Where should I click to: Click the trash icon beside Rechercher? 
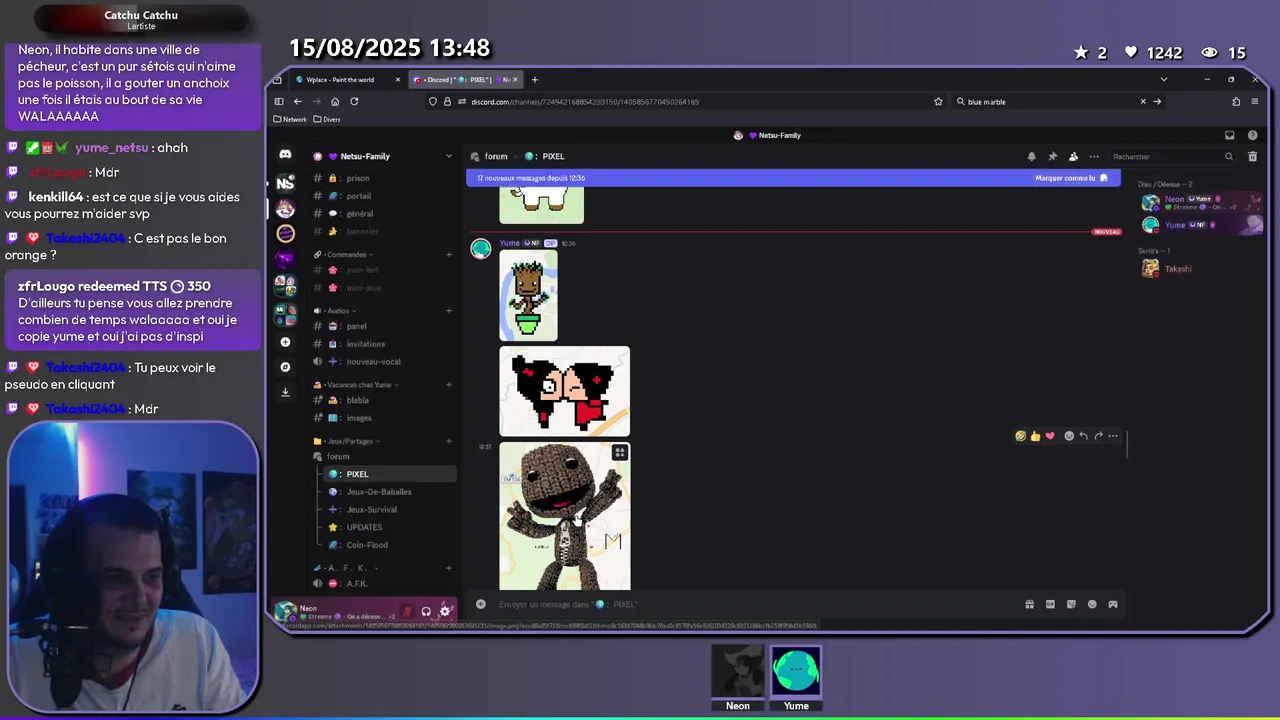(x=1252, y=156)
